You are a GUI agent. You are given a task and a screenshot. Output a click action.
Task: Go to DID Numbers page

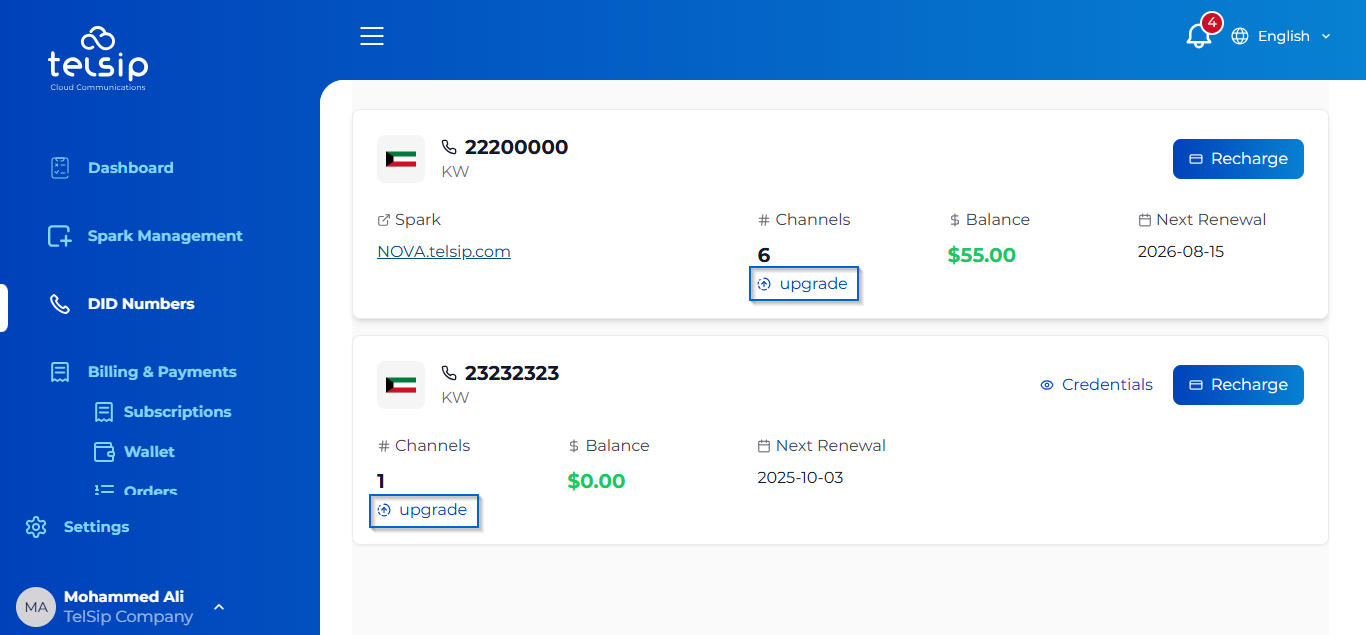point(141,304)
